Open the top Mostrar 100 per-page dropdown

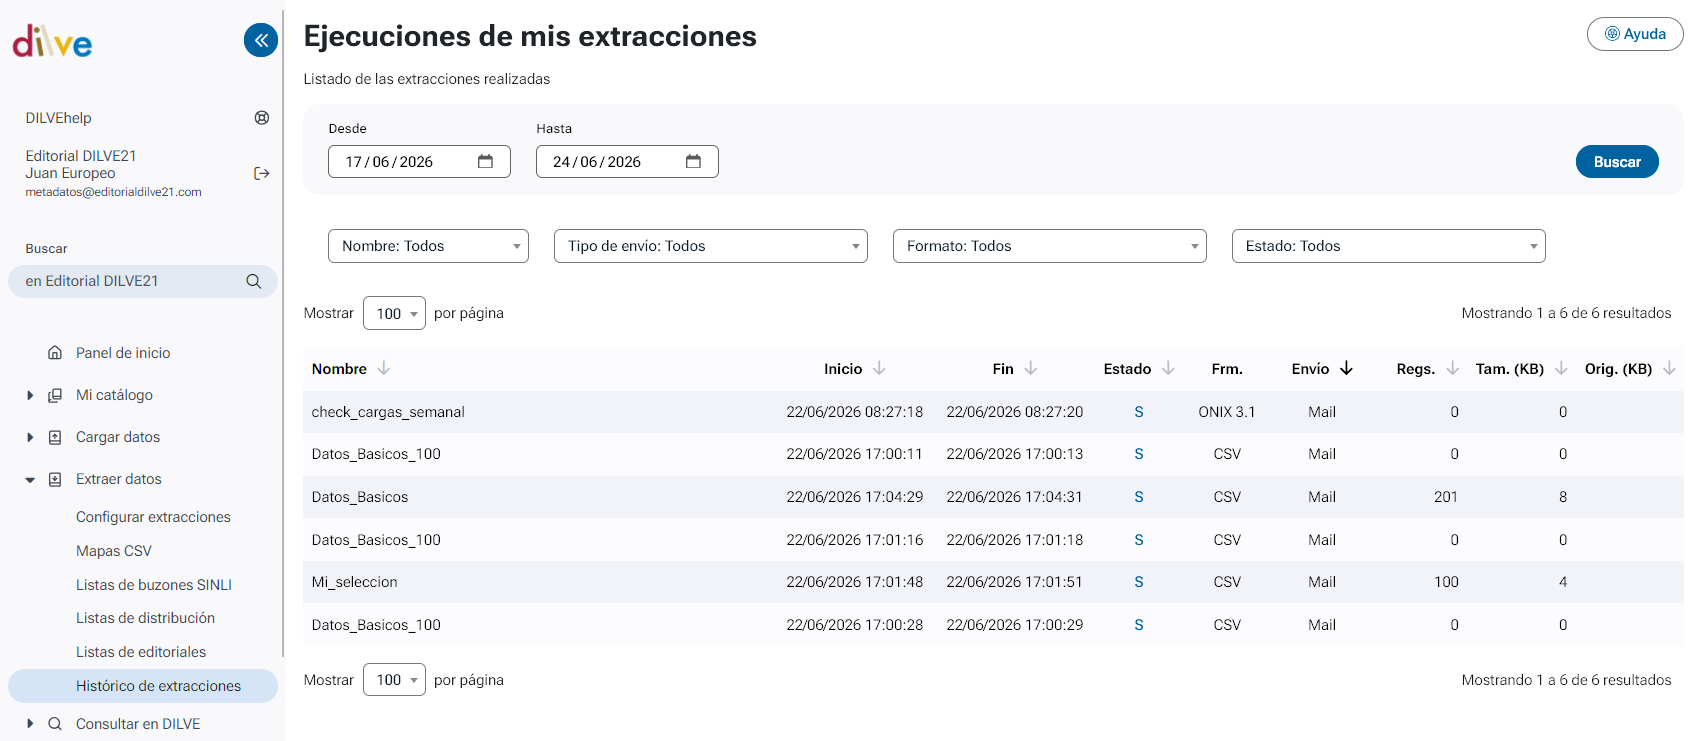tap(394, 314)
